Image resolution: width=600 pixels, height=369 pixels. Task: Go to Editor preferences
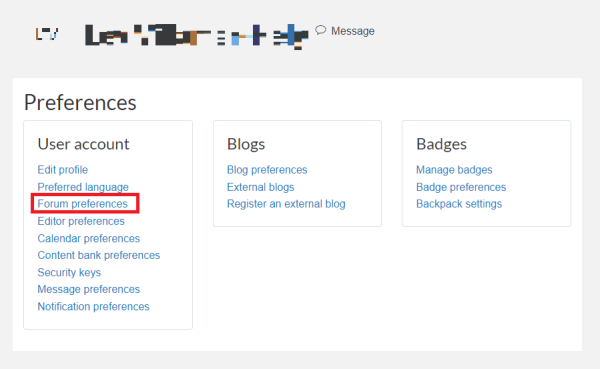click(81, 221)
